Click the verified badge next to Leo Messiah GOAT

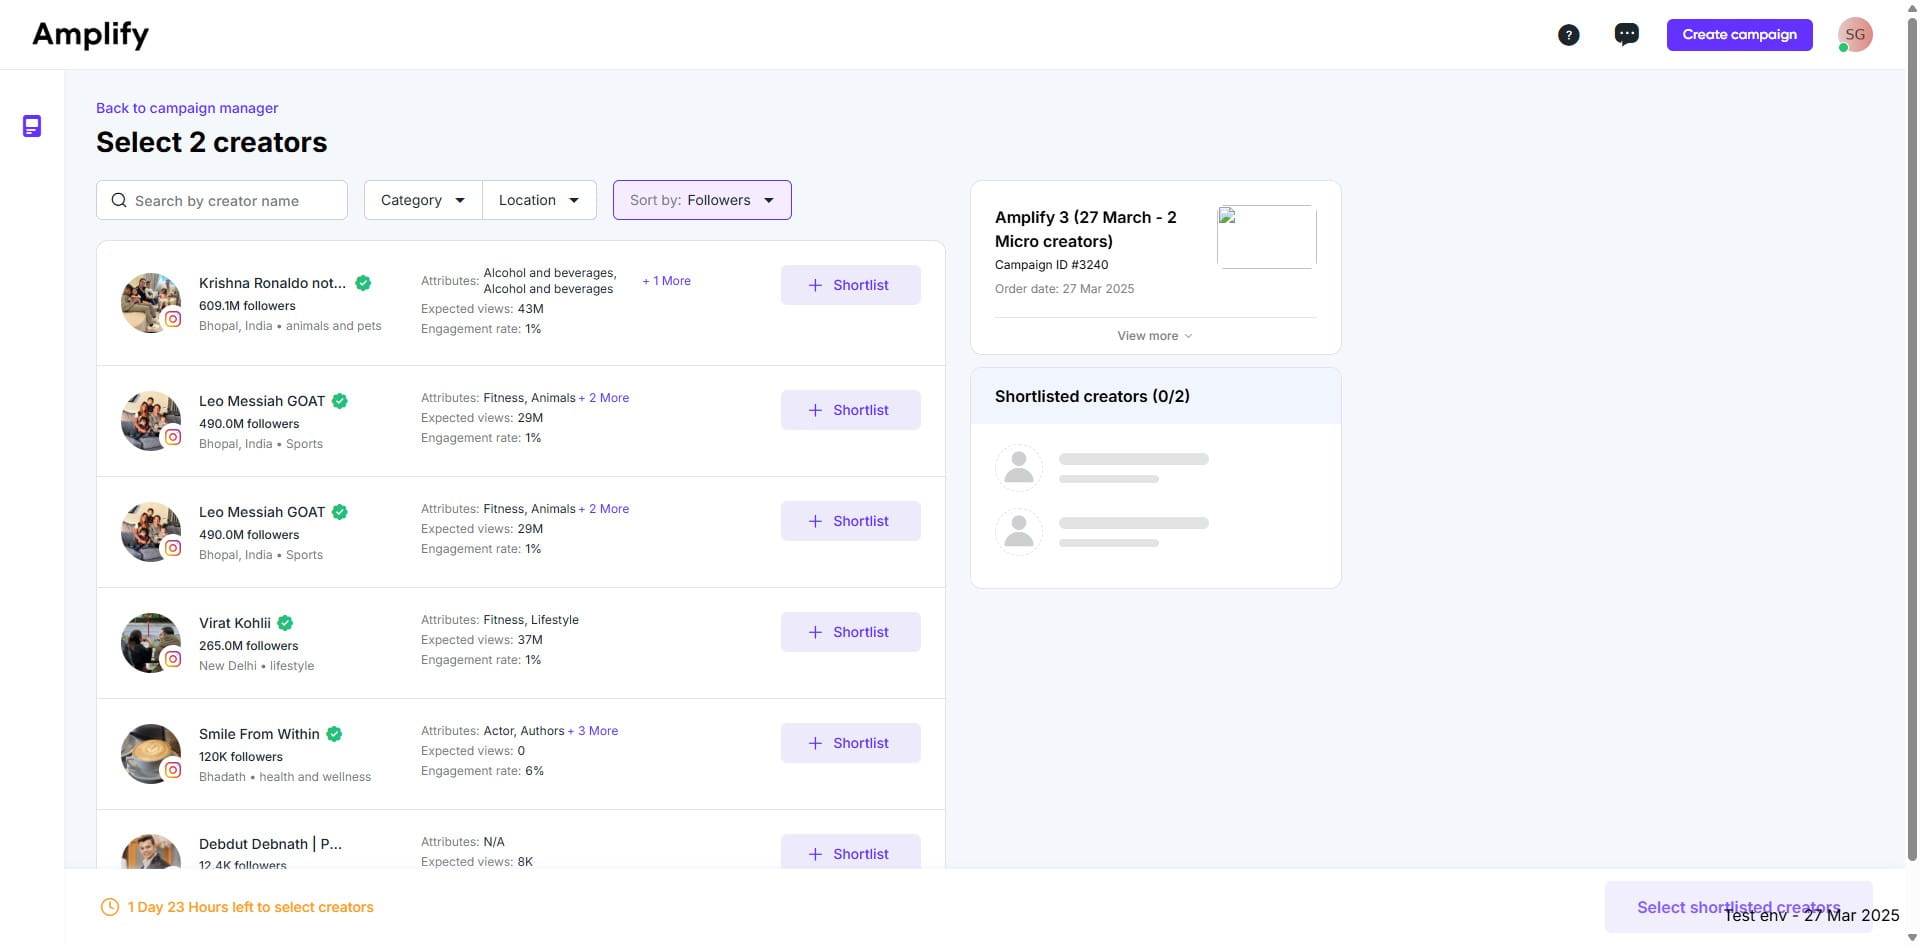339,401
